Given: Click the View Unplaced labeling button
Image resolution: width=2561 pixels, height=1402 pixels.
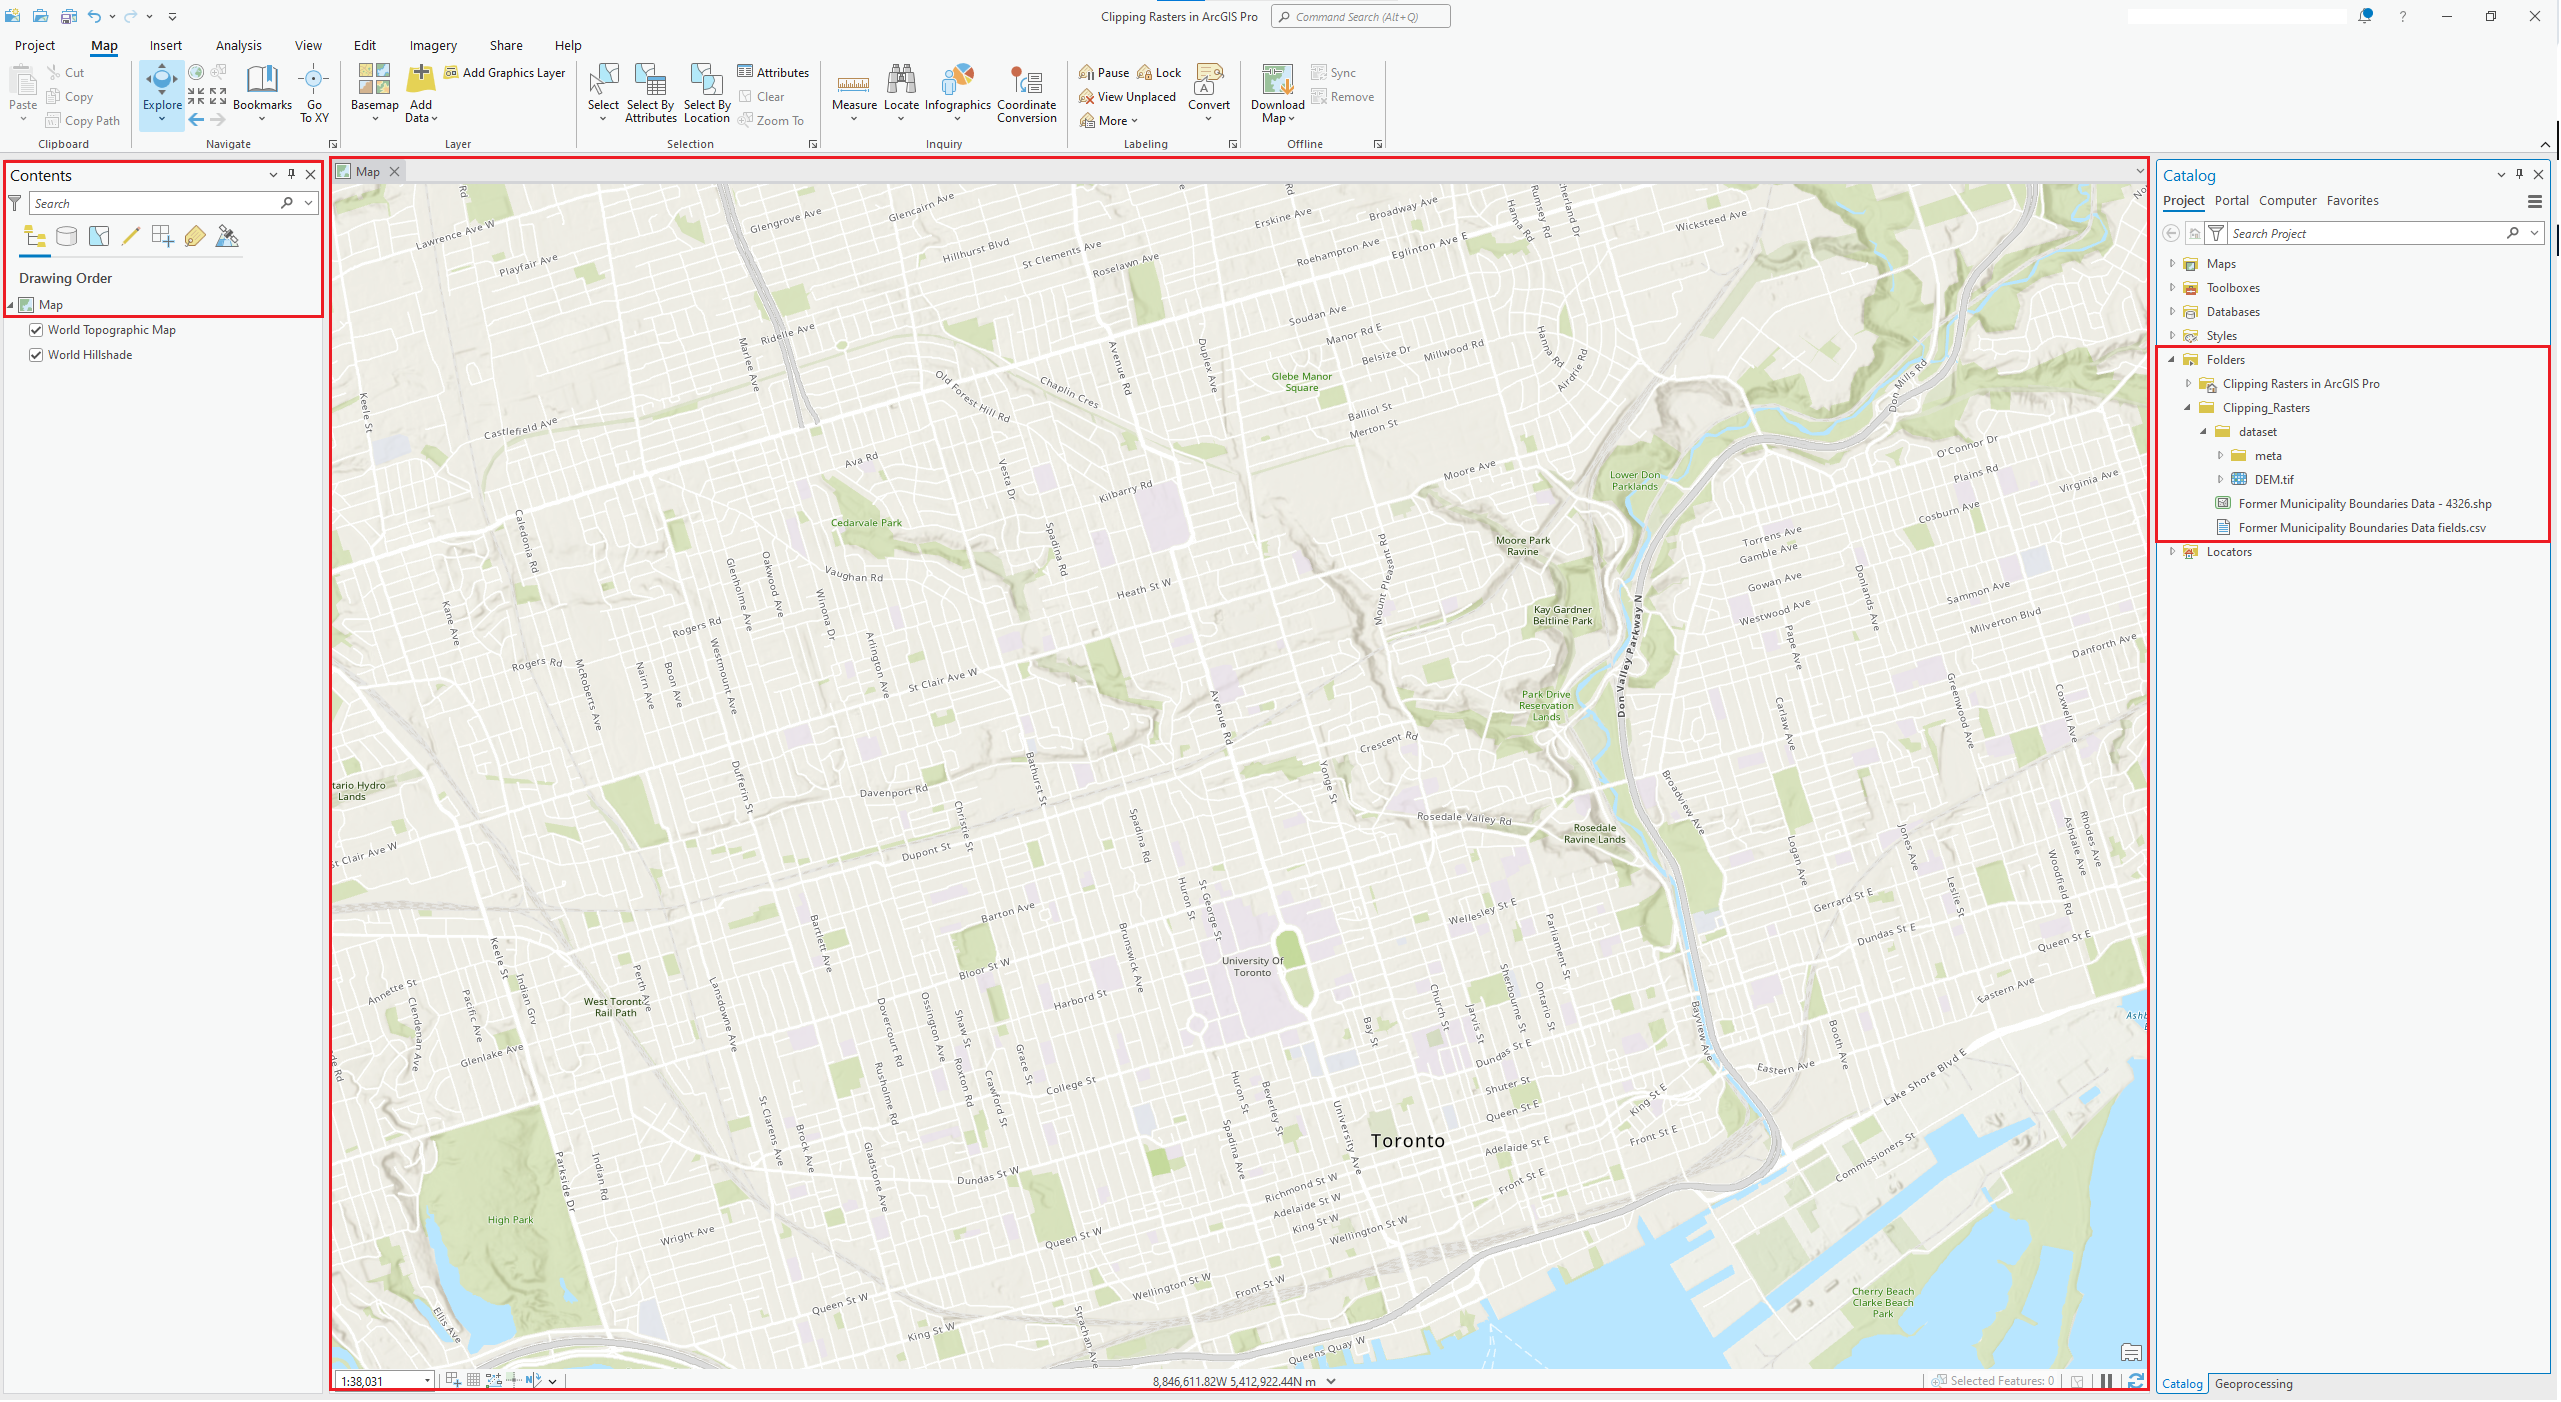Looking at the screenshot, I should tap(1127, 97).
